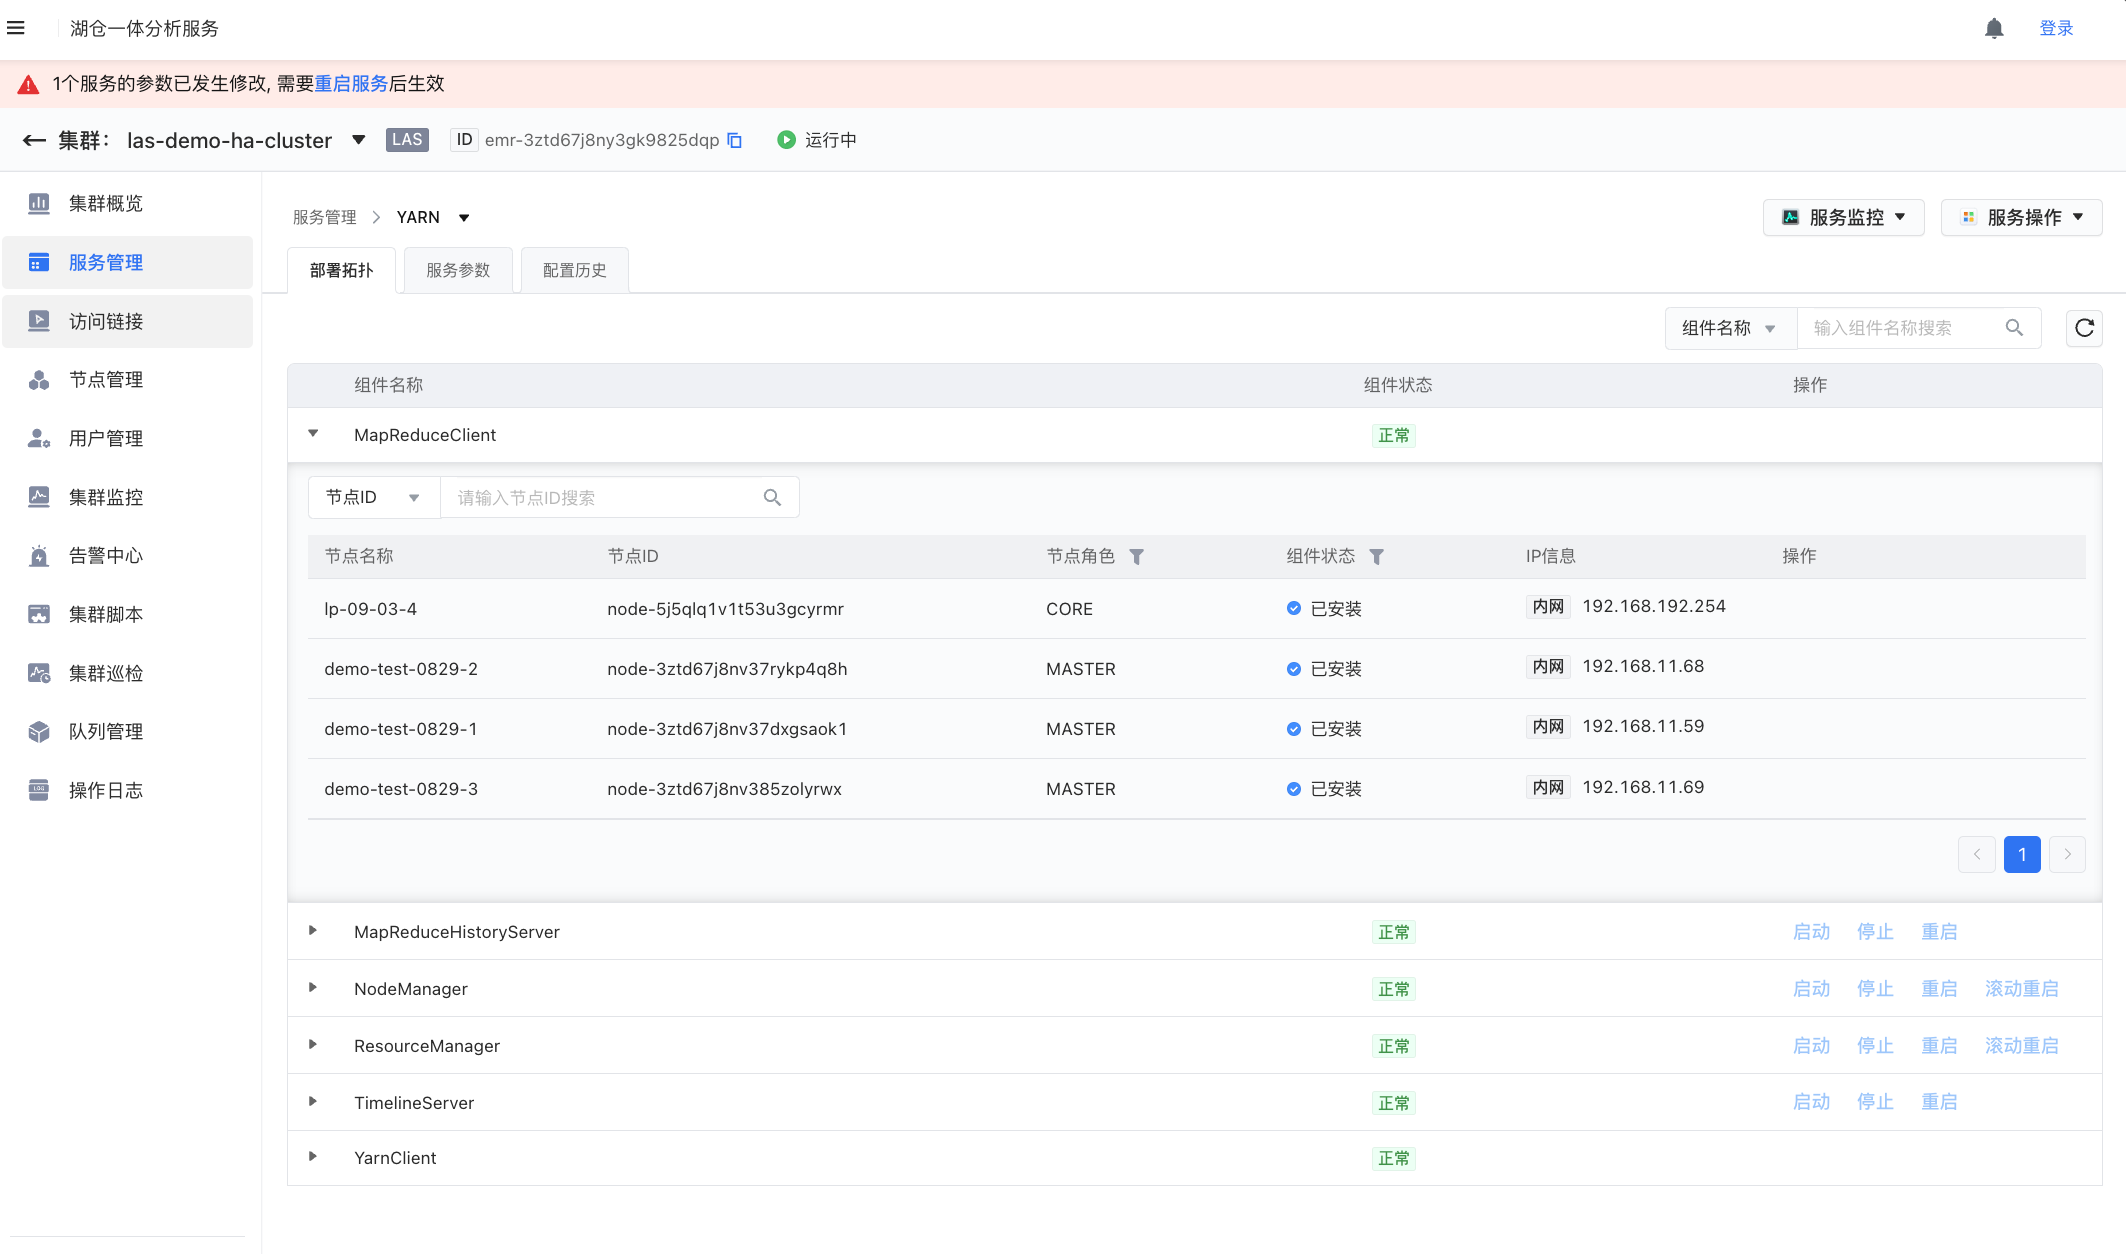Click the back arrow next to 集群

(x=34, y=140)
